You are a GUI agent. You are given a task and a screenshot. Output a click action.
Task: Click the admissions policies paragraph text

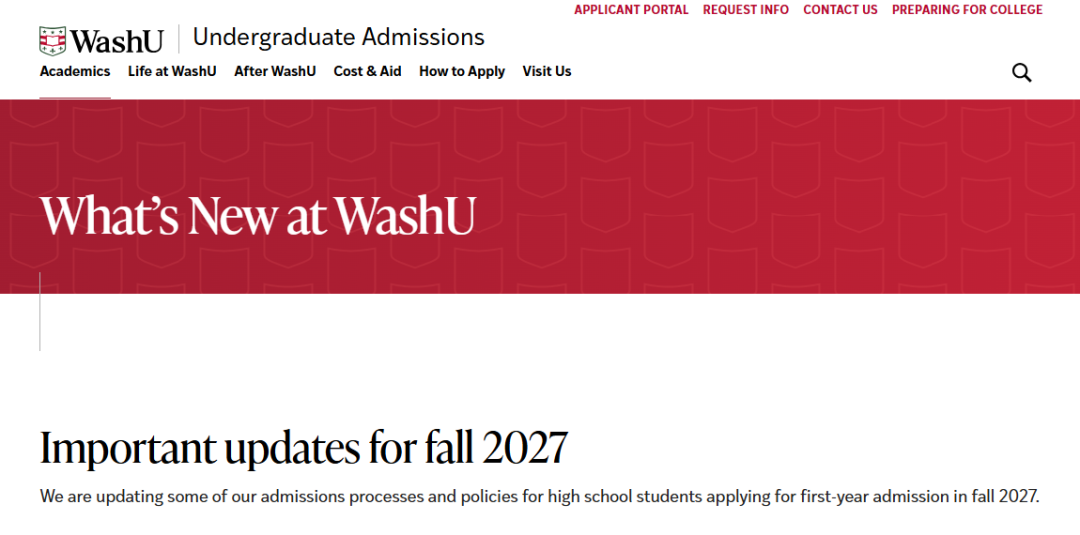540,496
